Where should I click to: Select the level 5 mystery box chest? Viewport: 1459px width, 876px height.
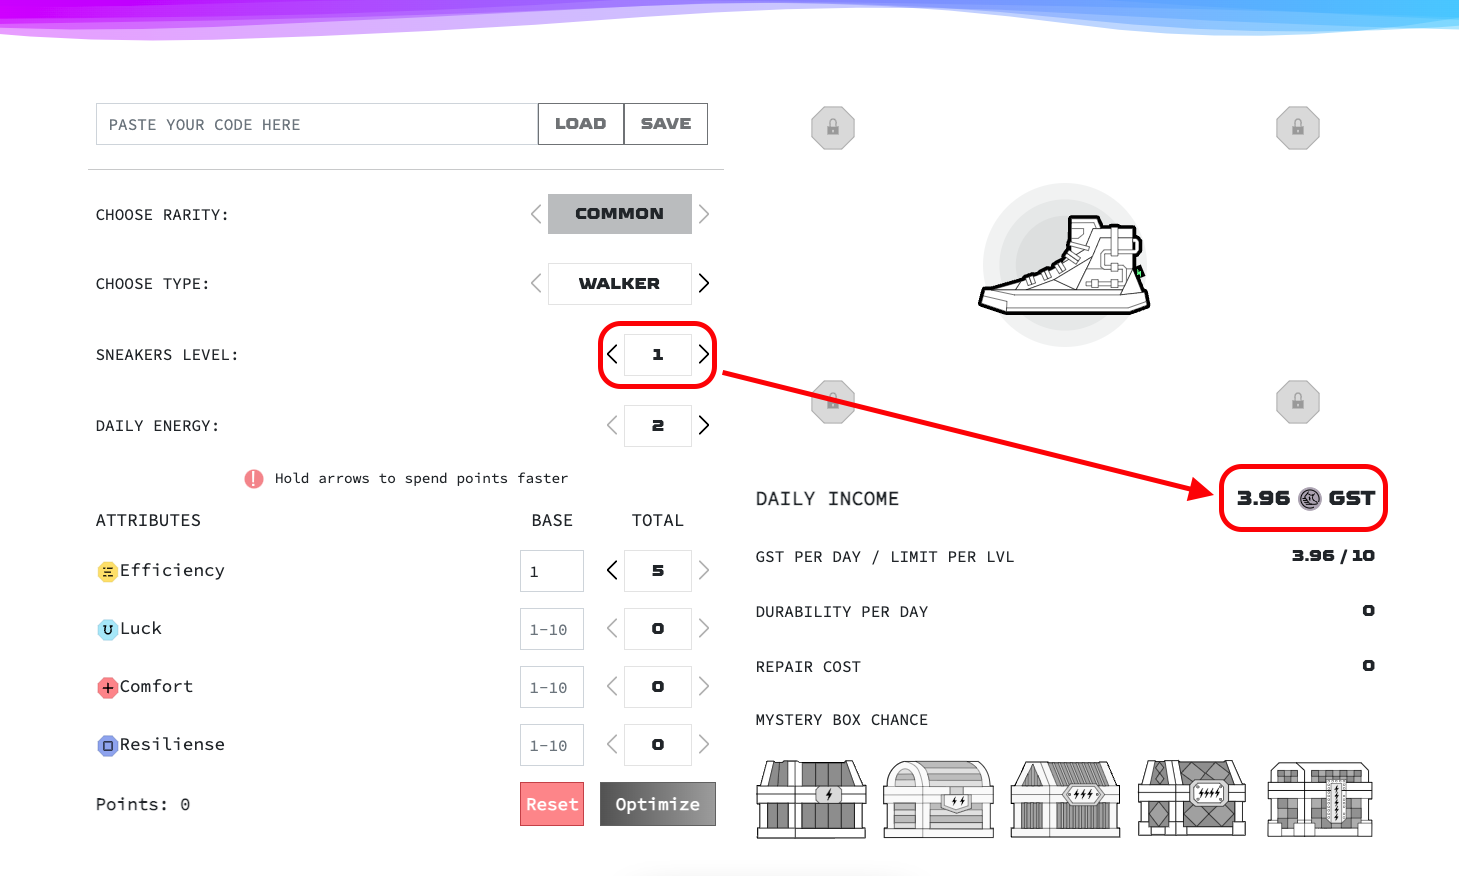click(1320, 798)
